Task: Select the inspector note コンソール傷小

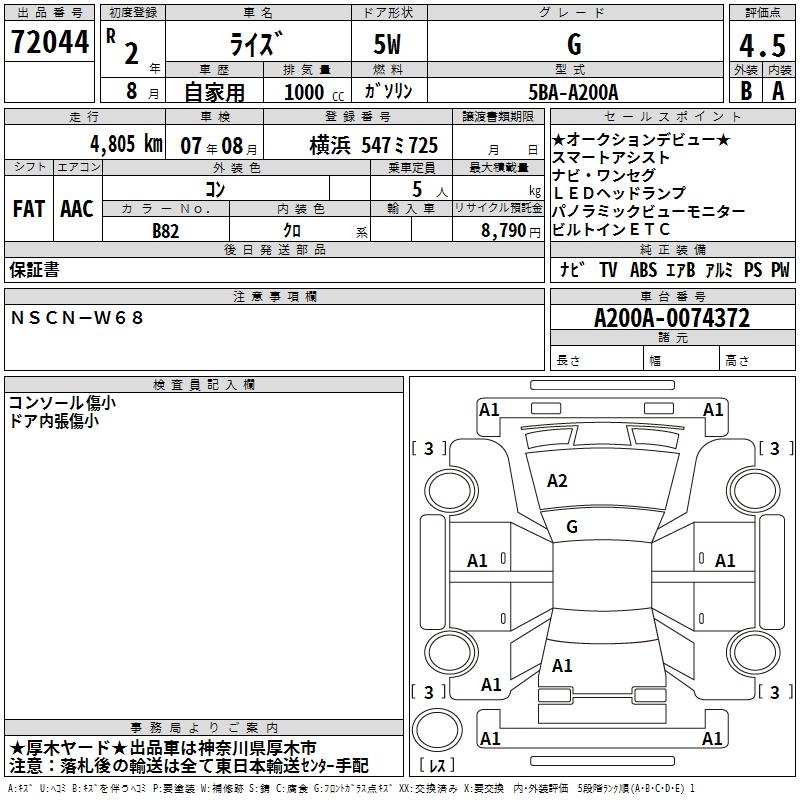Action: pyautogui.click(x=62, y=403)
